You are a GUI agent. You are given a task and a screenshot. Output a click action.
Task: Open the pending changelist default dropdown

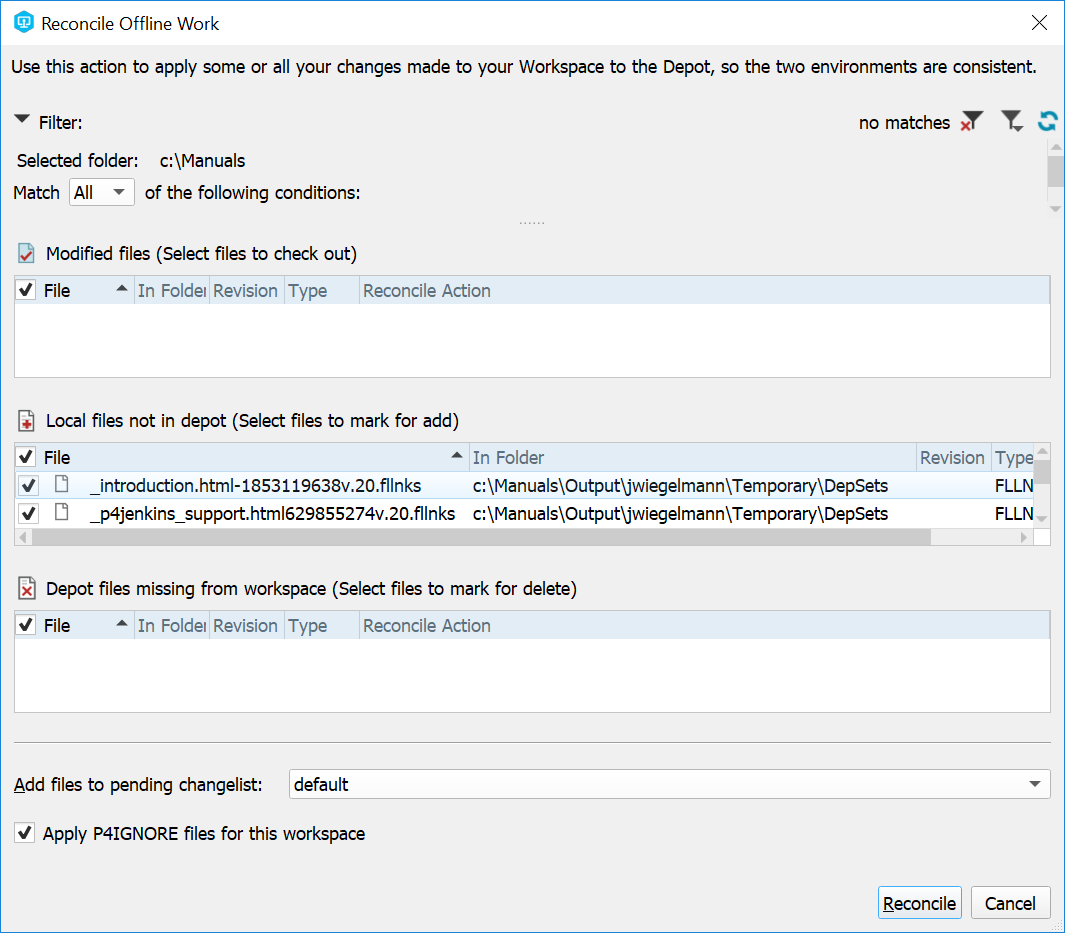tap(669, 785)
